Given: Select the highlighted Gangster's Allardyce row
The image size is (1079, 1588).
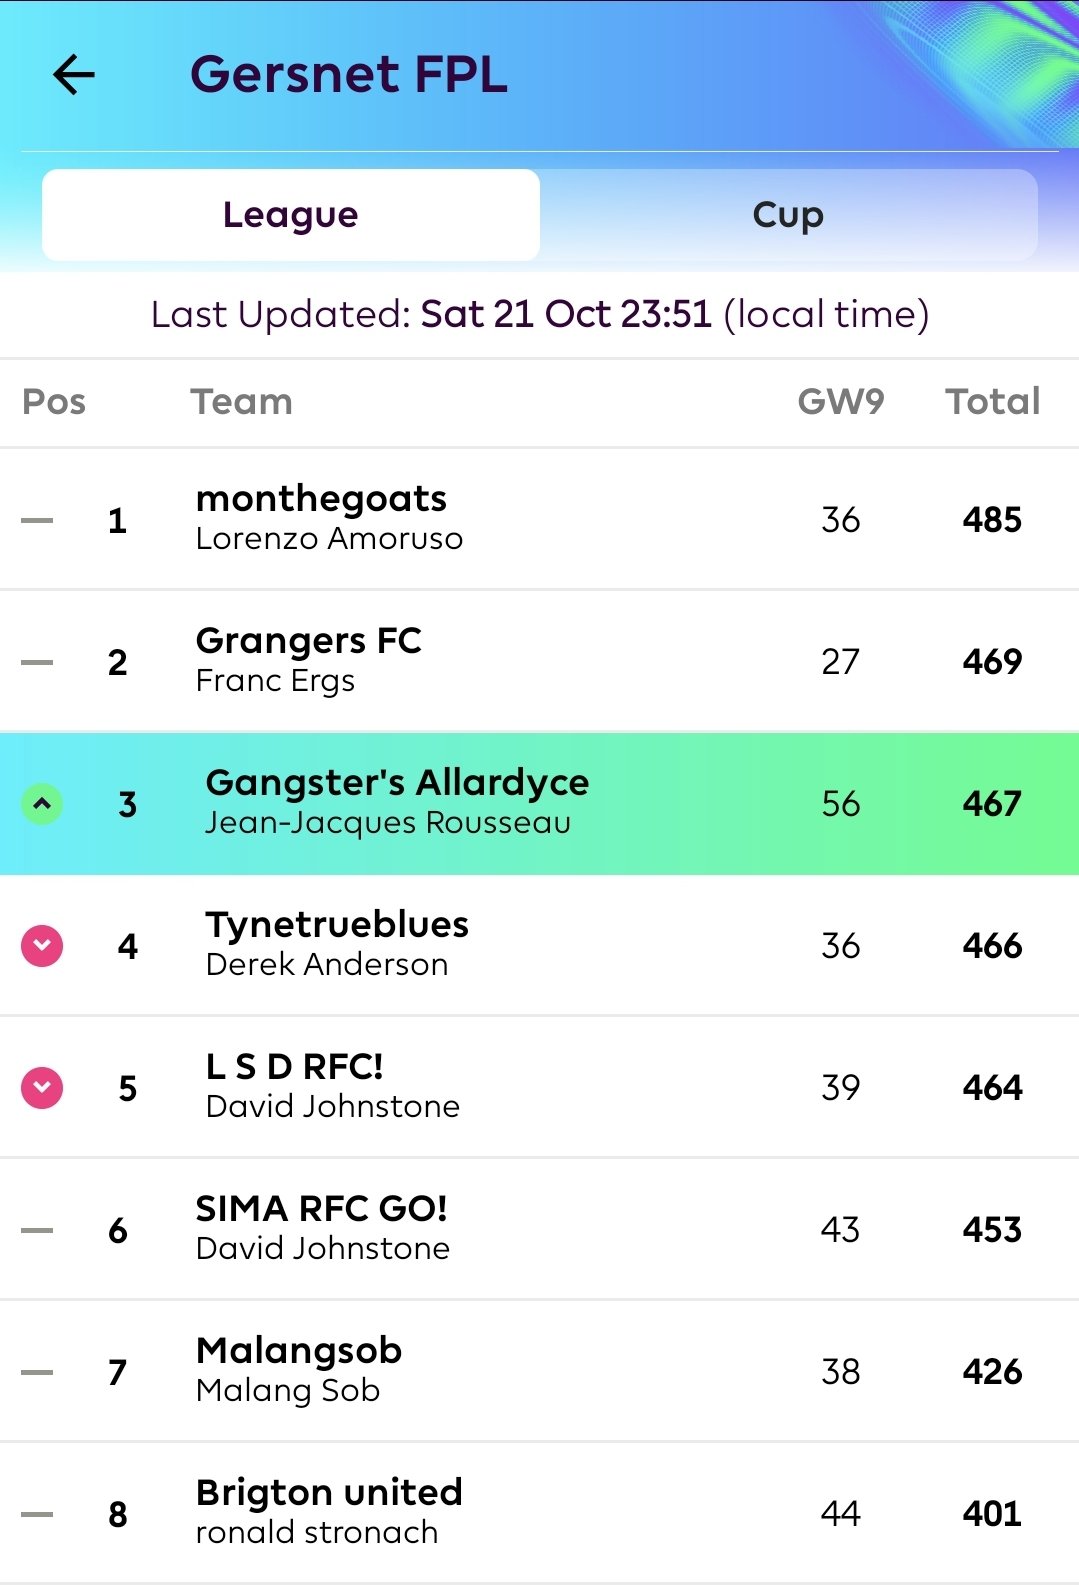Looking at the screenshot, I should coord(539,804).
